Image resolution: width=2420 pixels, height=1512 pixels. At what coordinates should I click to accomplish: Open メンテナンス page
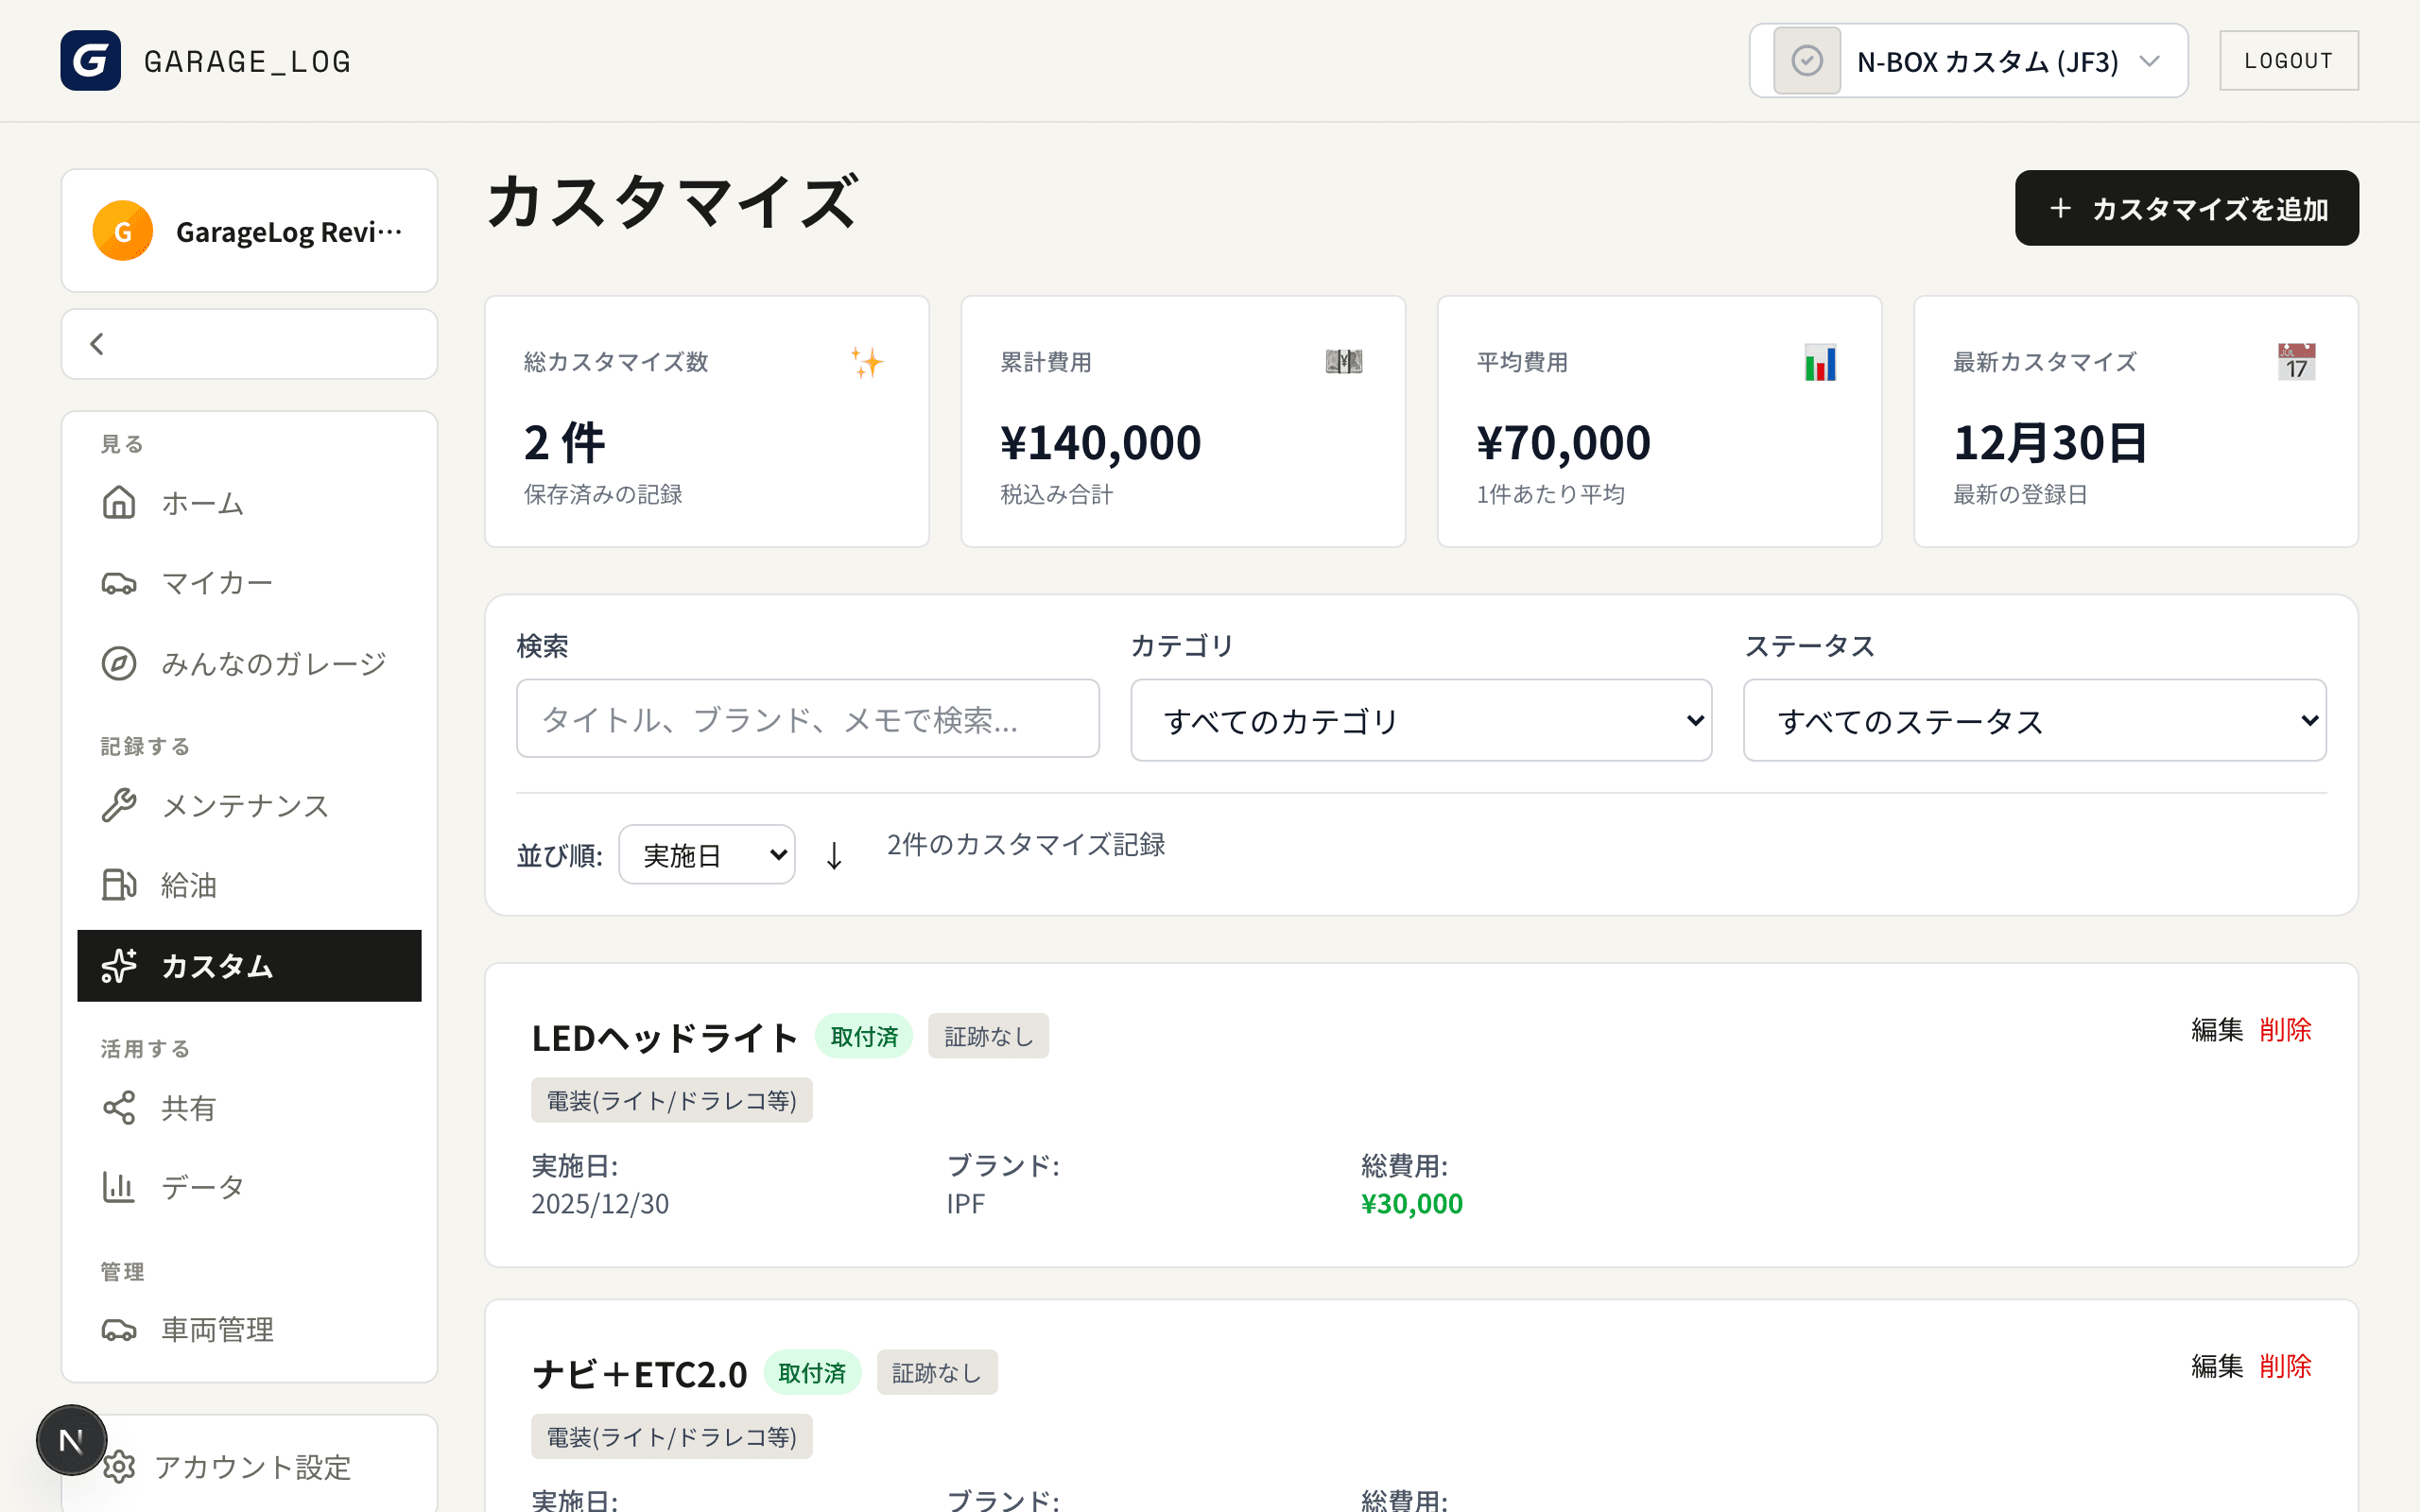(250, 805)
